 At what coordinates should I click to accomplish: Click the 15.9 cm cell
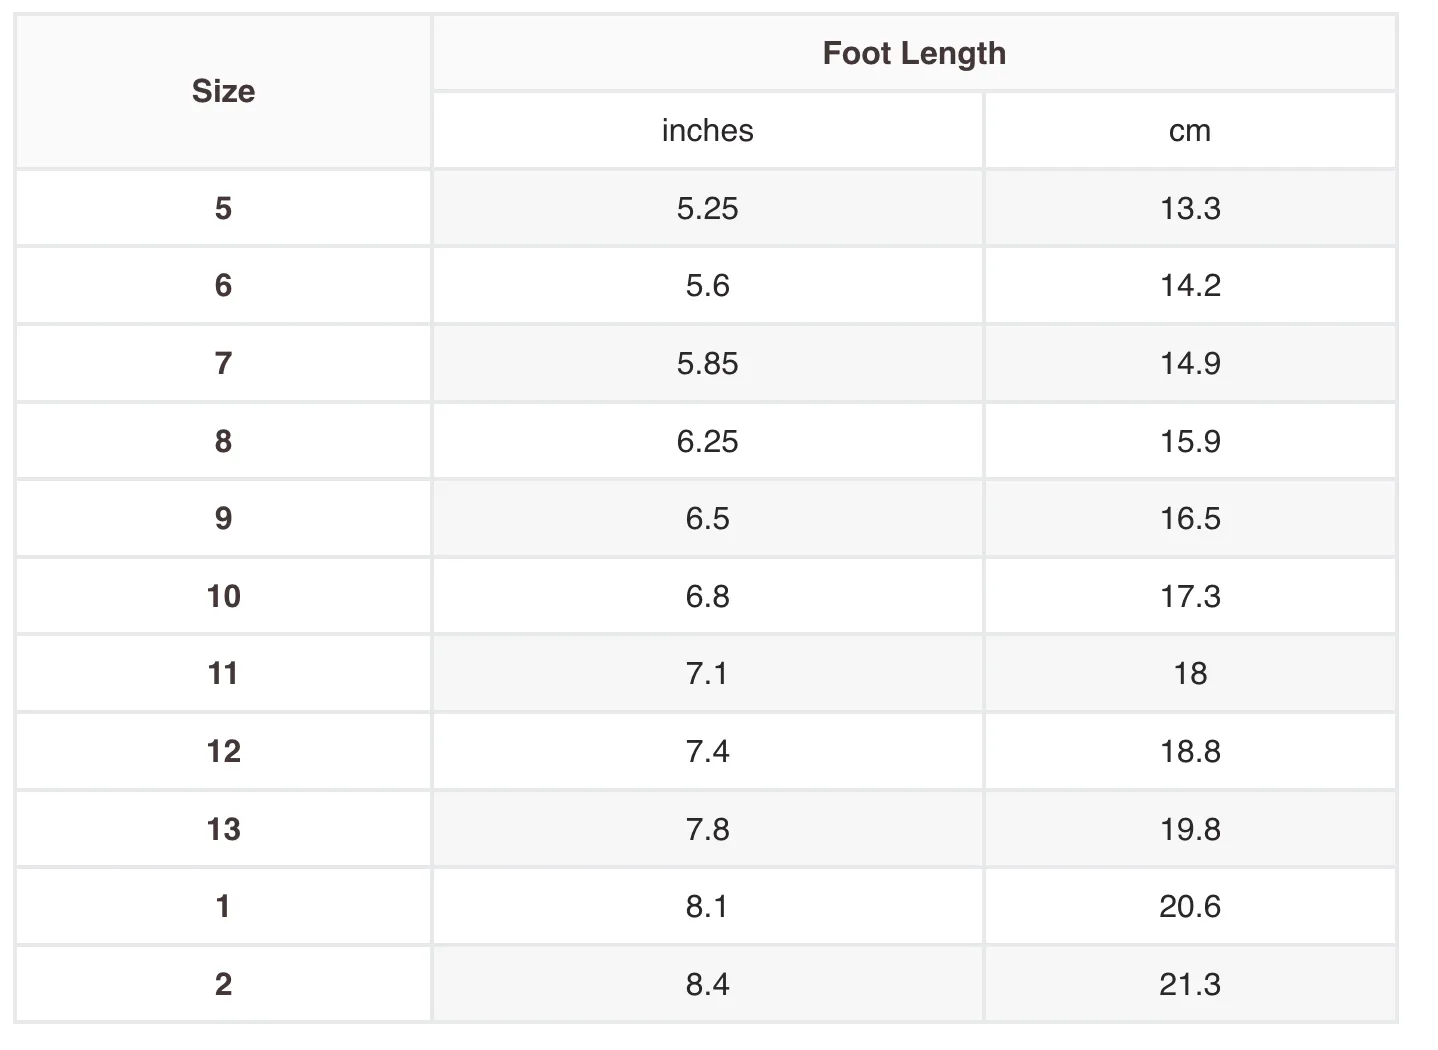point(1190,441)
